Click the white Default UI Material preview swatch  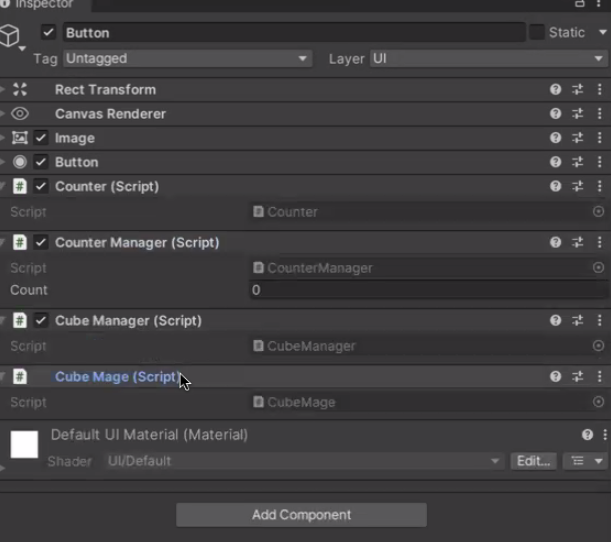pos(24,444)
